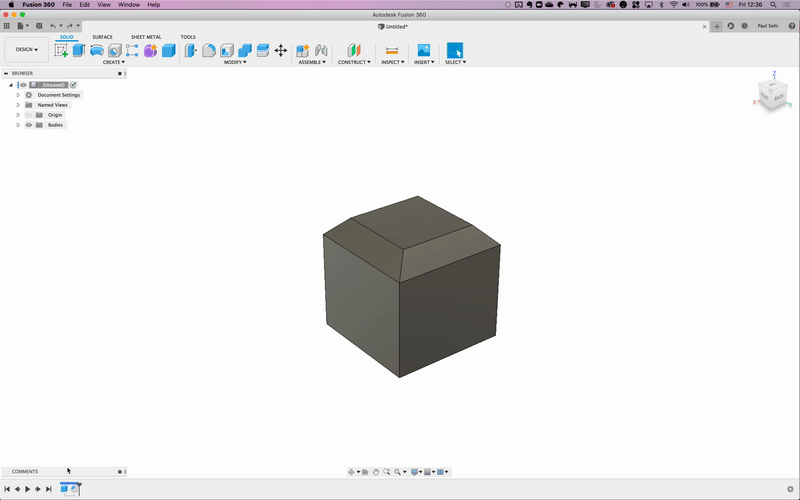Open the Job Status clock icon
Screen dimensions: 800x500
[744, 26]
